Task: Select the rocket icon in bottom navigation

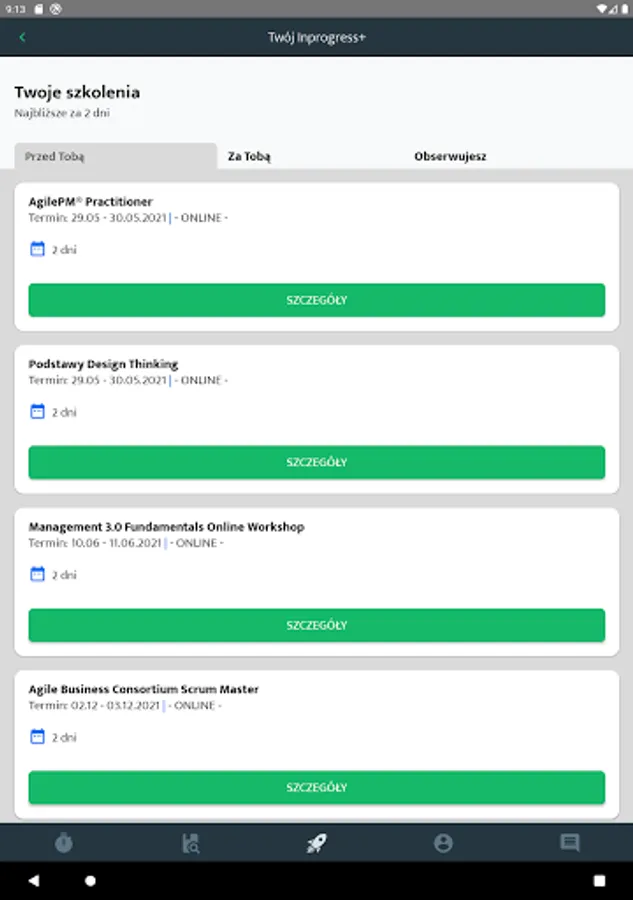Action: tap(316, 843)
